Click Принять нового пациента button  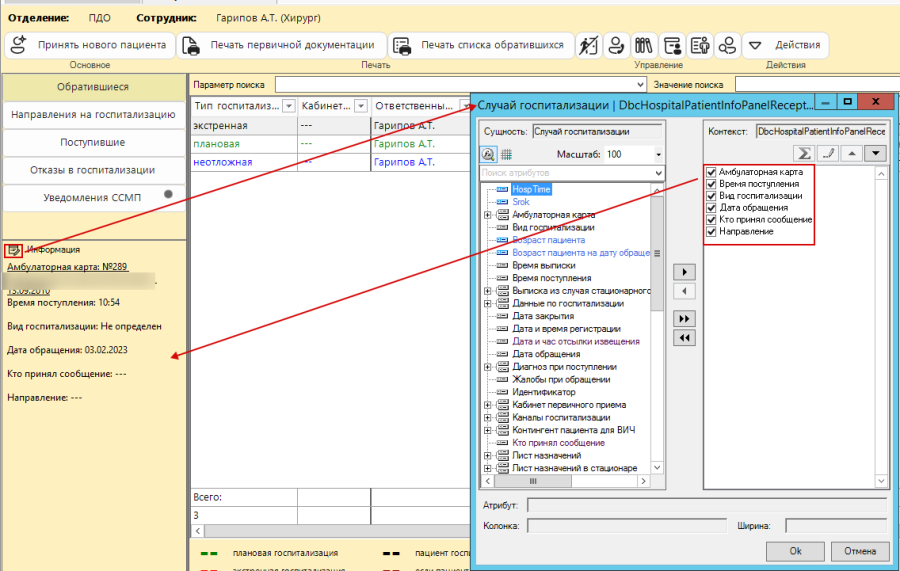point(89,45)
